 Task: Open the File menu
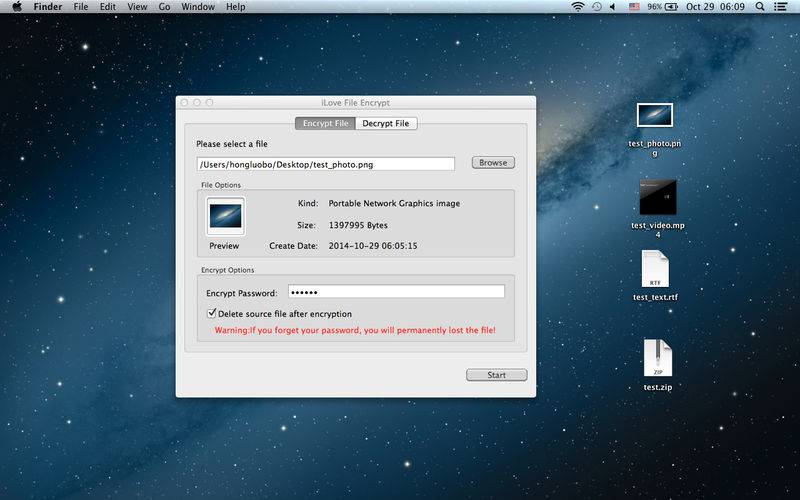coord(81,7)
